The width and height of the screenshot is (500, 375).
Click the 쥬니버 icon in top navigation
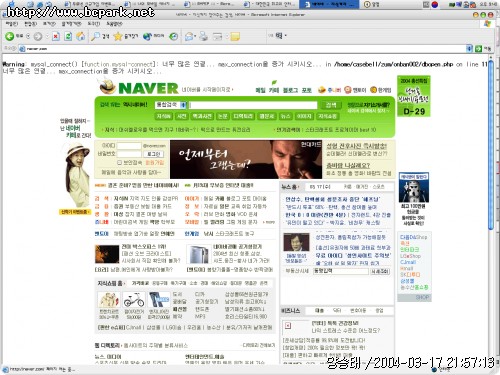click(x=322, y=90)
